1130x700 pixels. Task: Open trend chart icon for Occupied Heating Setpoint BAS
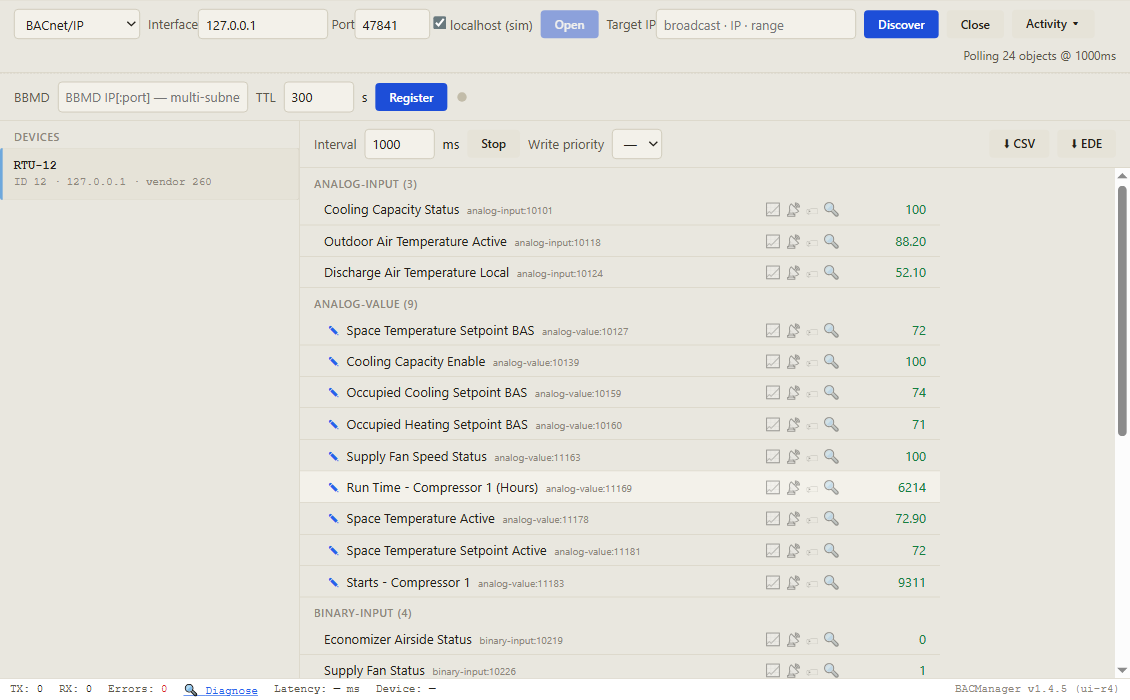[x=773, y=425]
